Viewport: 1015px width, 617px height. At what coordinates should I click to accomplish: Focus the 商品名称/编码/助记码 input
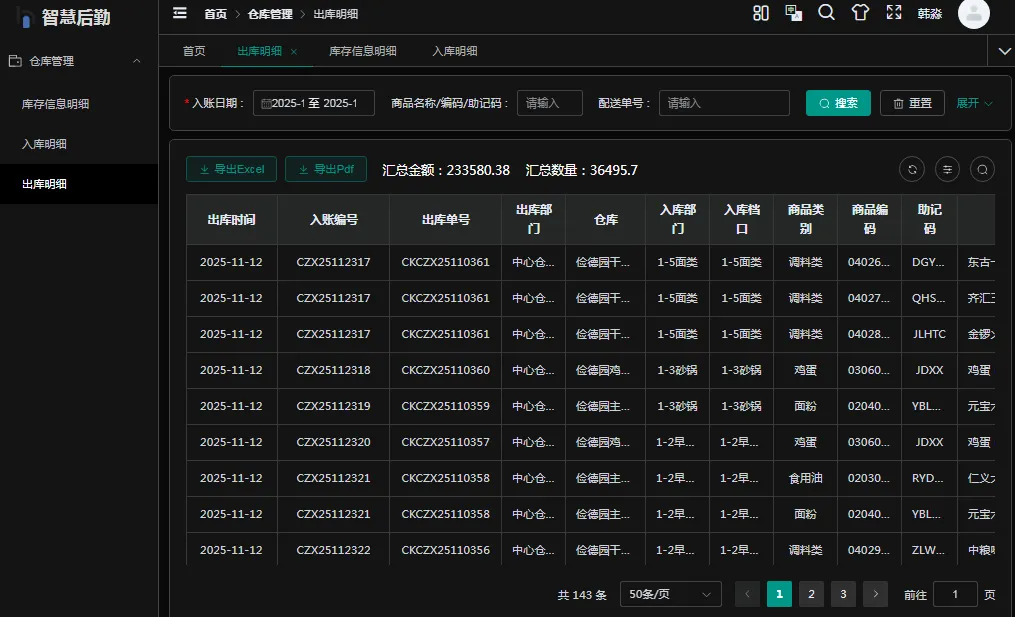[x=550, y=103]
